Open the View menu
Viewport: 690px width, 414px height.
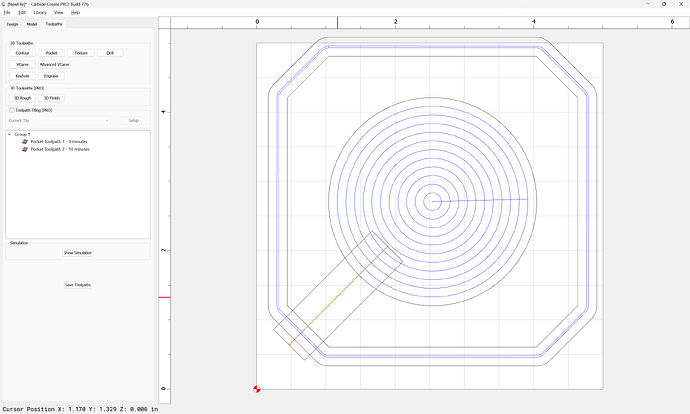coord(59,12)
